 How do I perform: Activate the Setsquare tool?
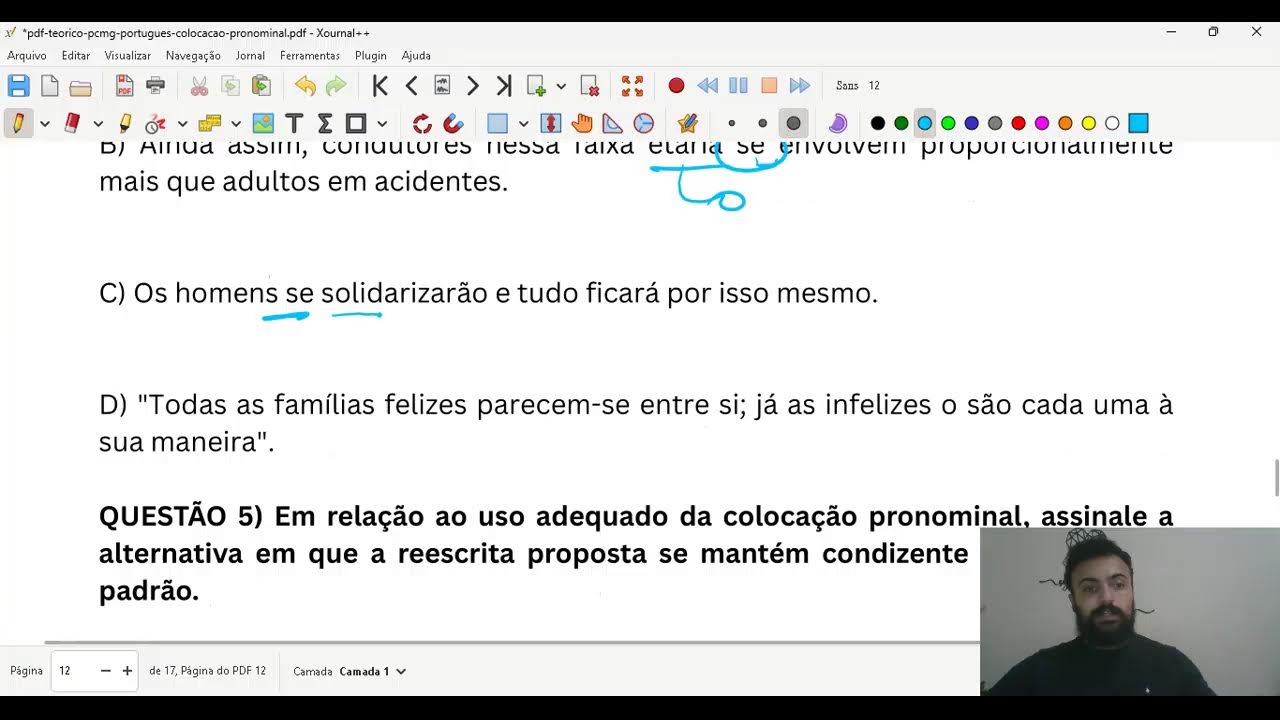coord(613,123)
